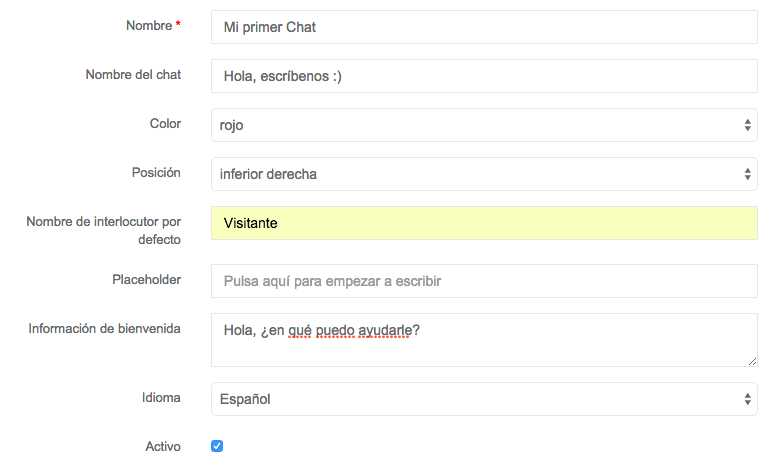Click inside the welcome message textarea
Viewport: 777px width, 464px height.
coord(484,339)
